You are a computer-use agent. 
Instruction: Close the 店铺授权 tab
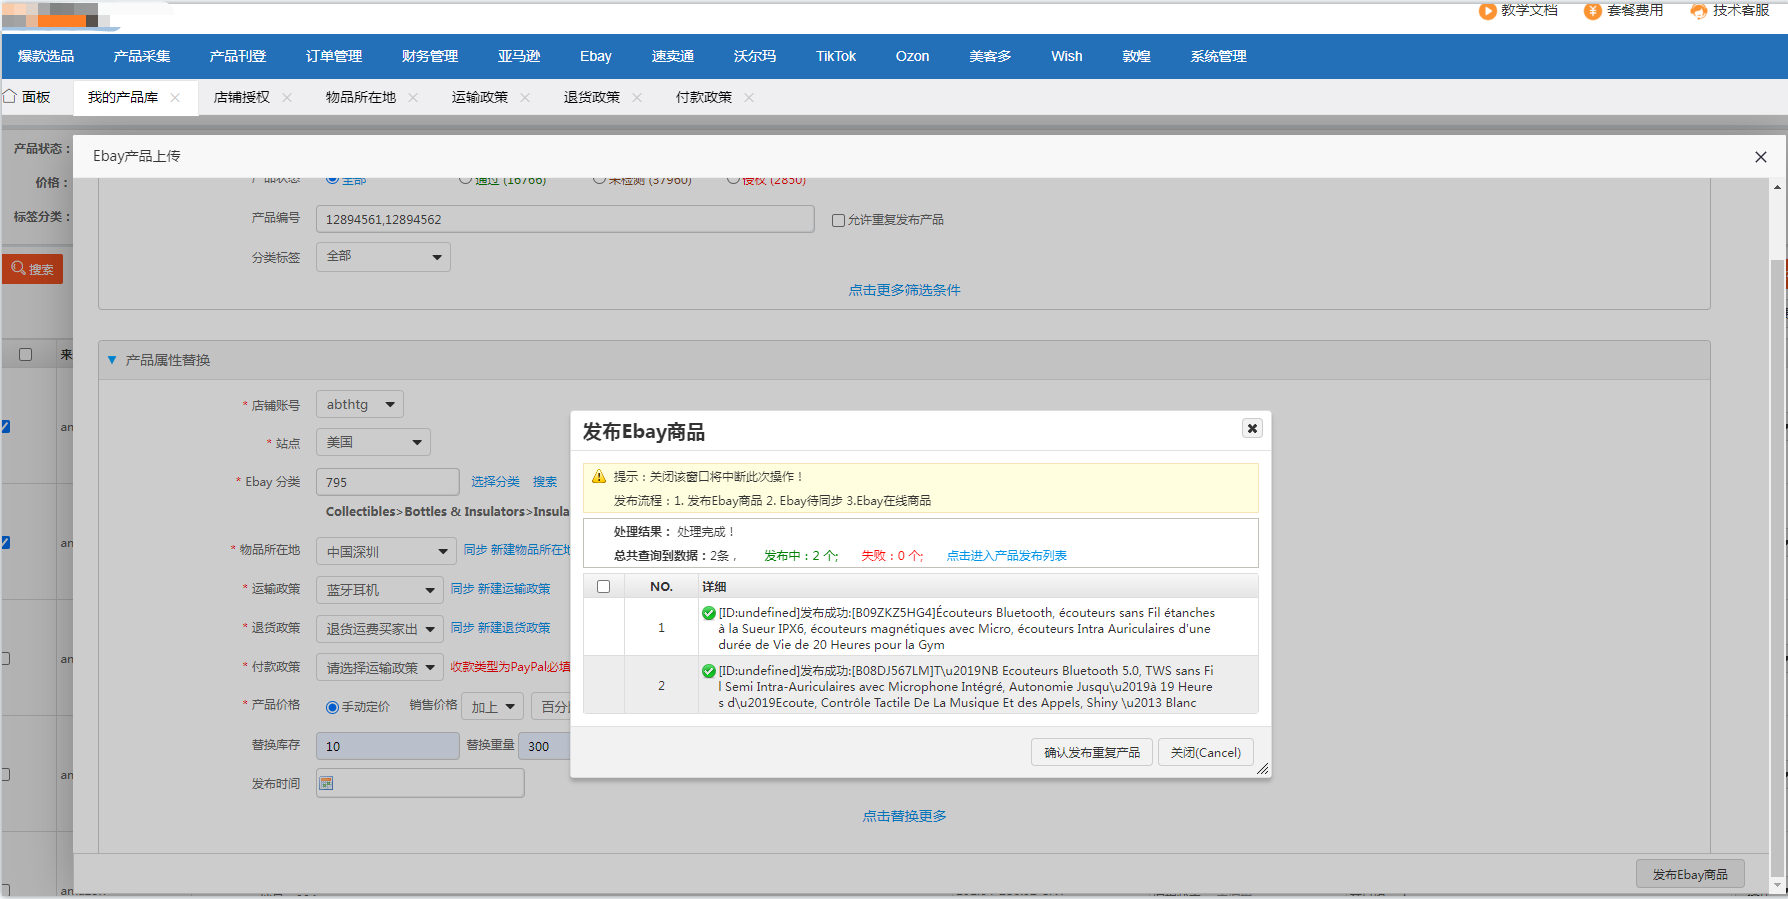pos(287,97)
